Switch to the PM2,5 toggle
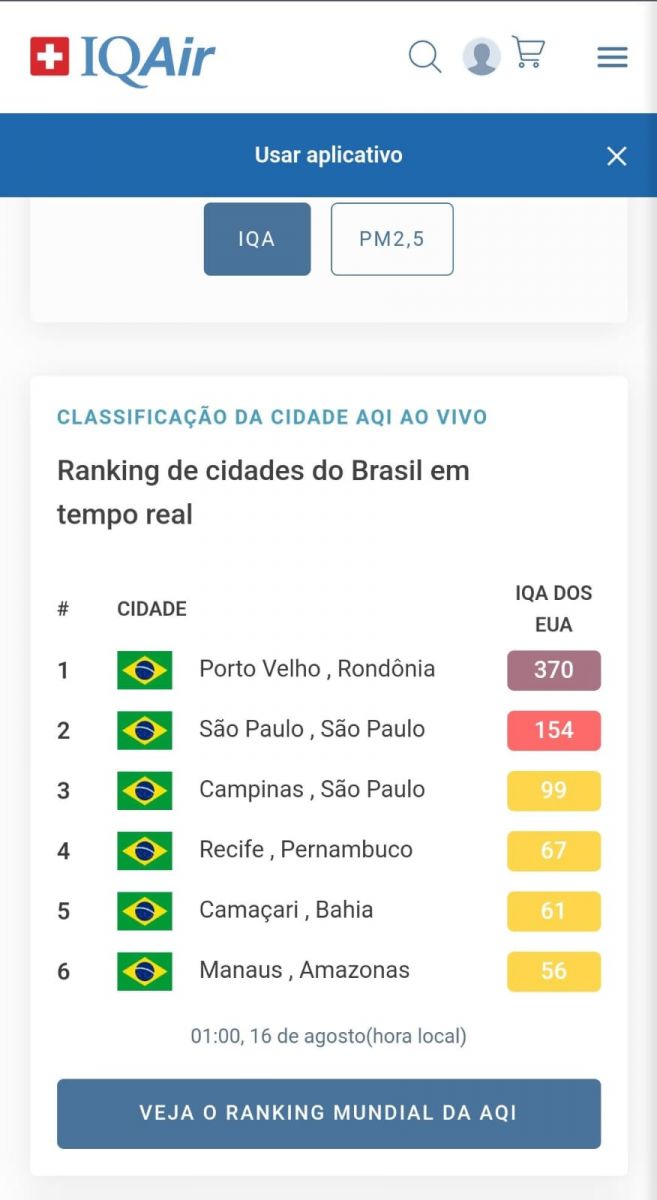 pos(392,239)
